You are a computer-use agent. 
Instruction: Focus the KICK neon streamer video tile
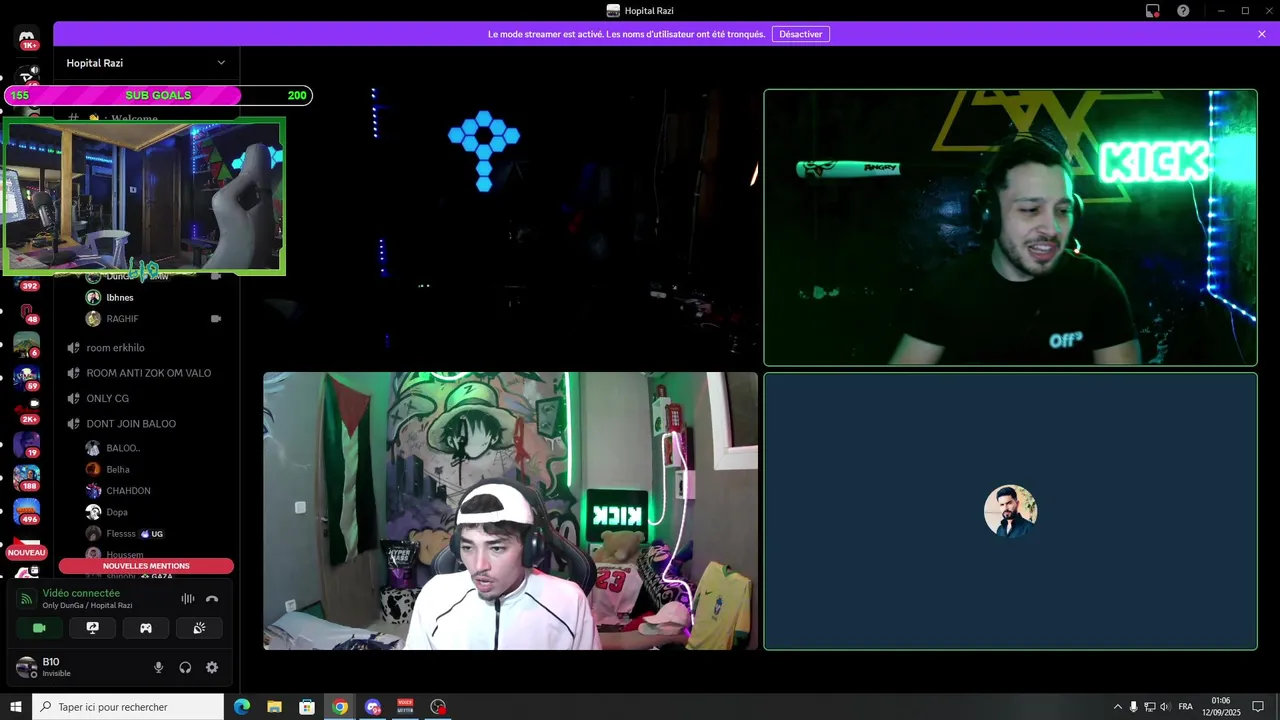tap(1010, 228)
